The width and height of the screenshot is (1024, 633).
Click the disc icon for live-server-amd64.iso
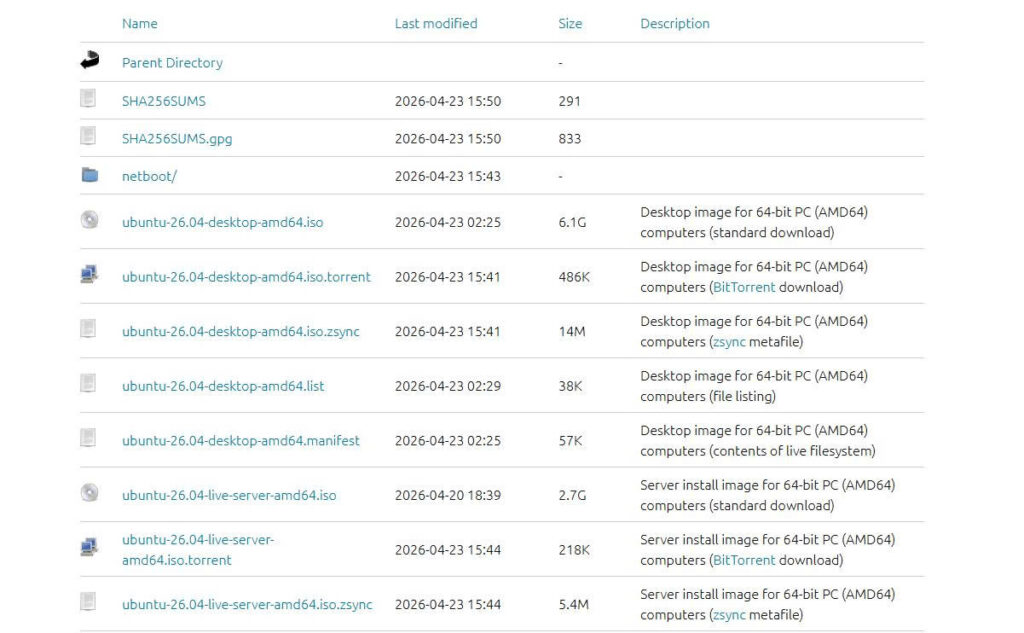pyautogui.click(x=89, y=493)
